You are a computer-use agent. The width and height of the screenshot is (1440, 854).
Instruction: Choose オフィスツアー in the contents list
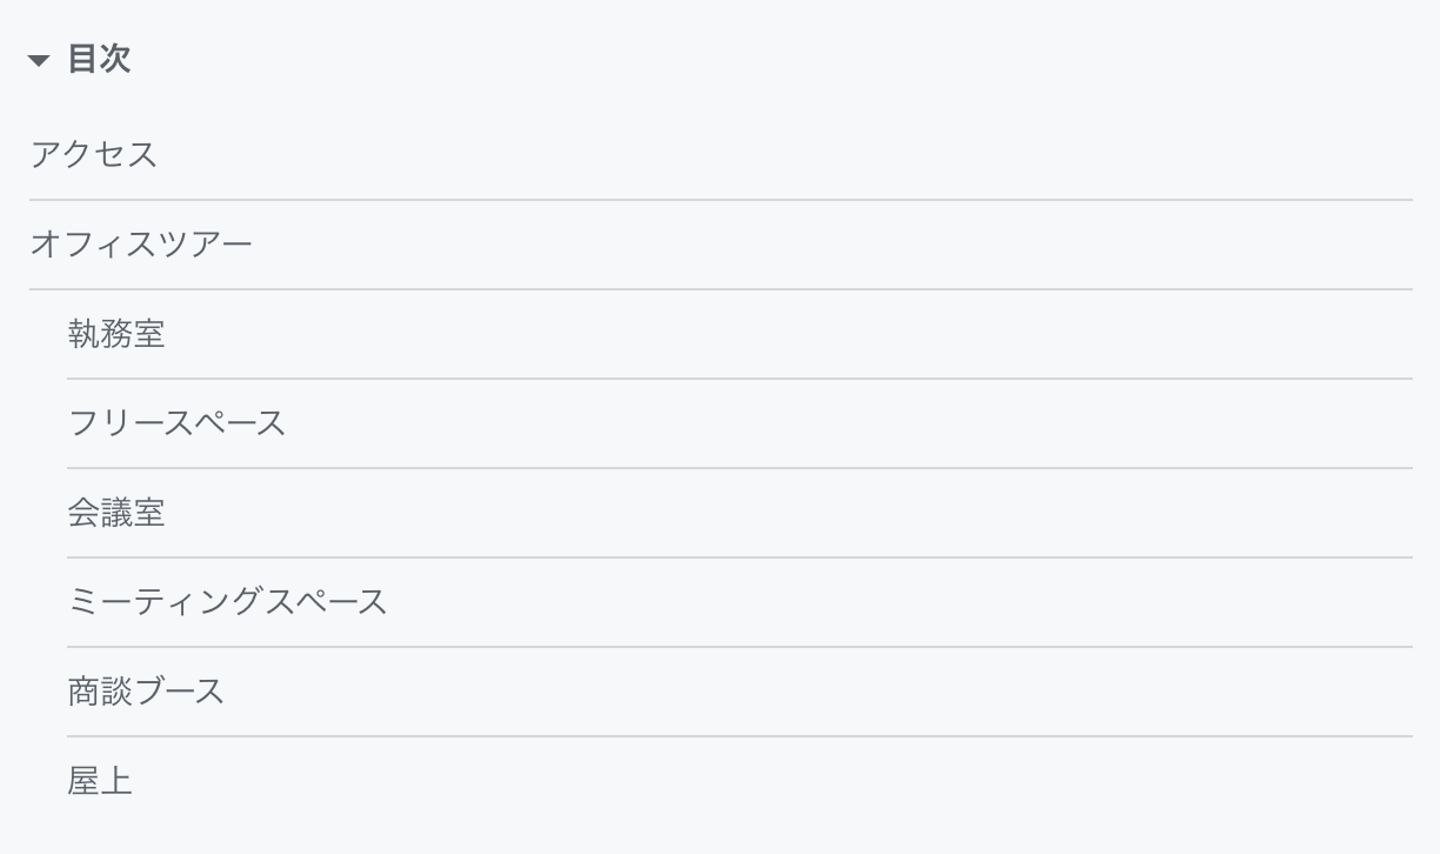(141, 244)
